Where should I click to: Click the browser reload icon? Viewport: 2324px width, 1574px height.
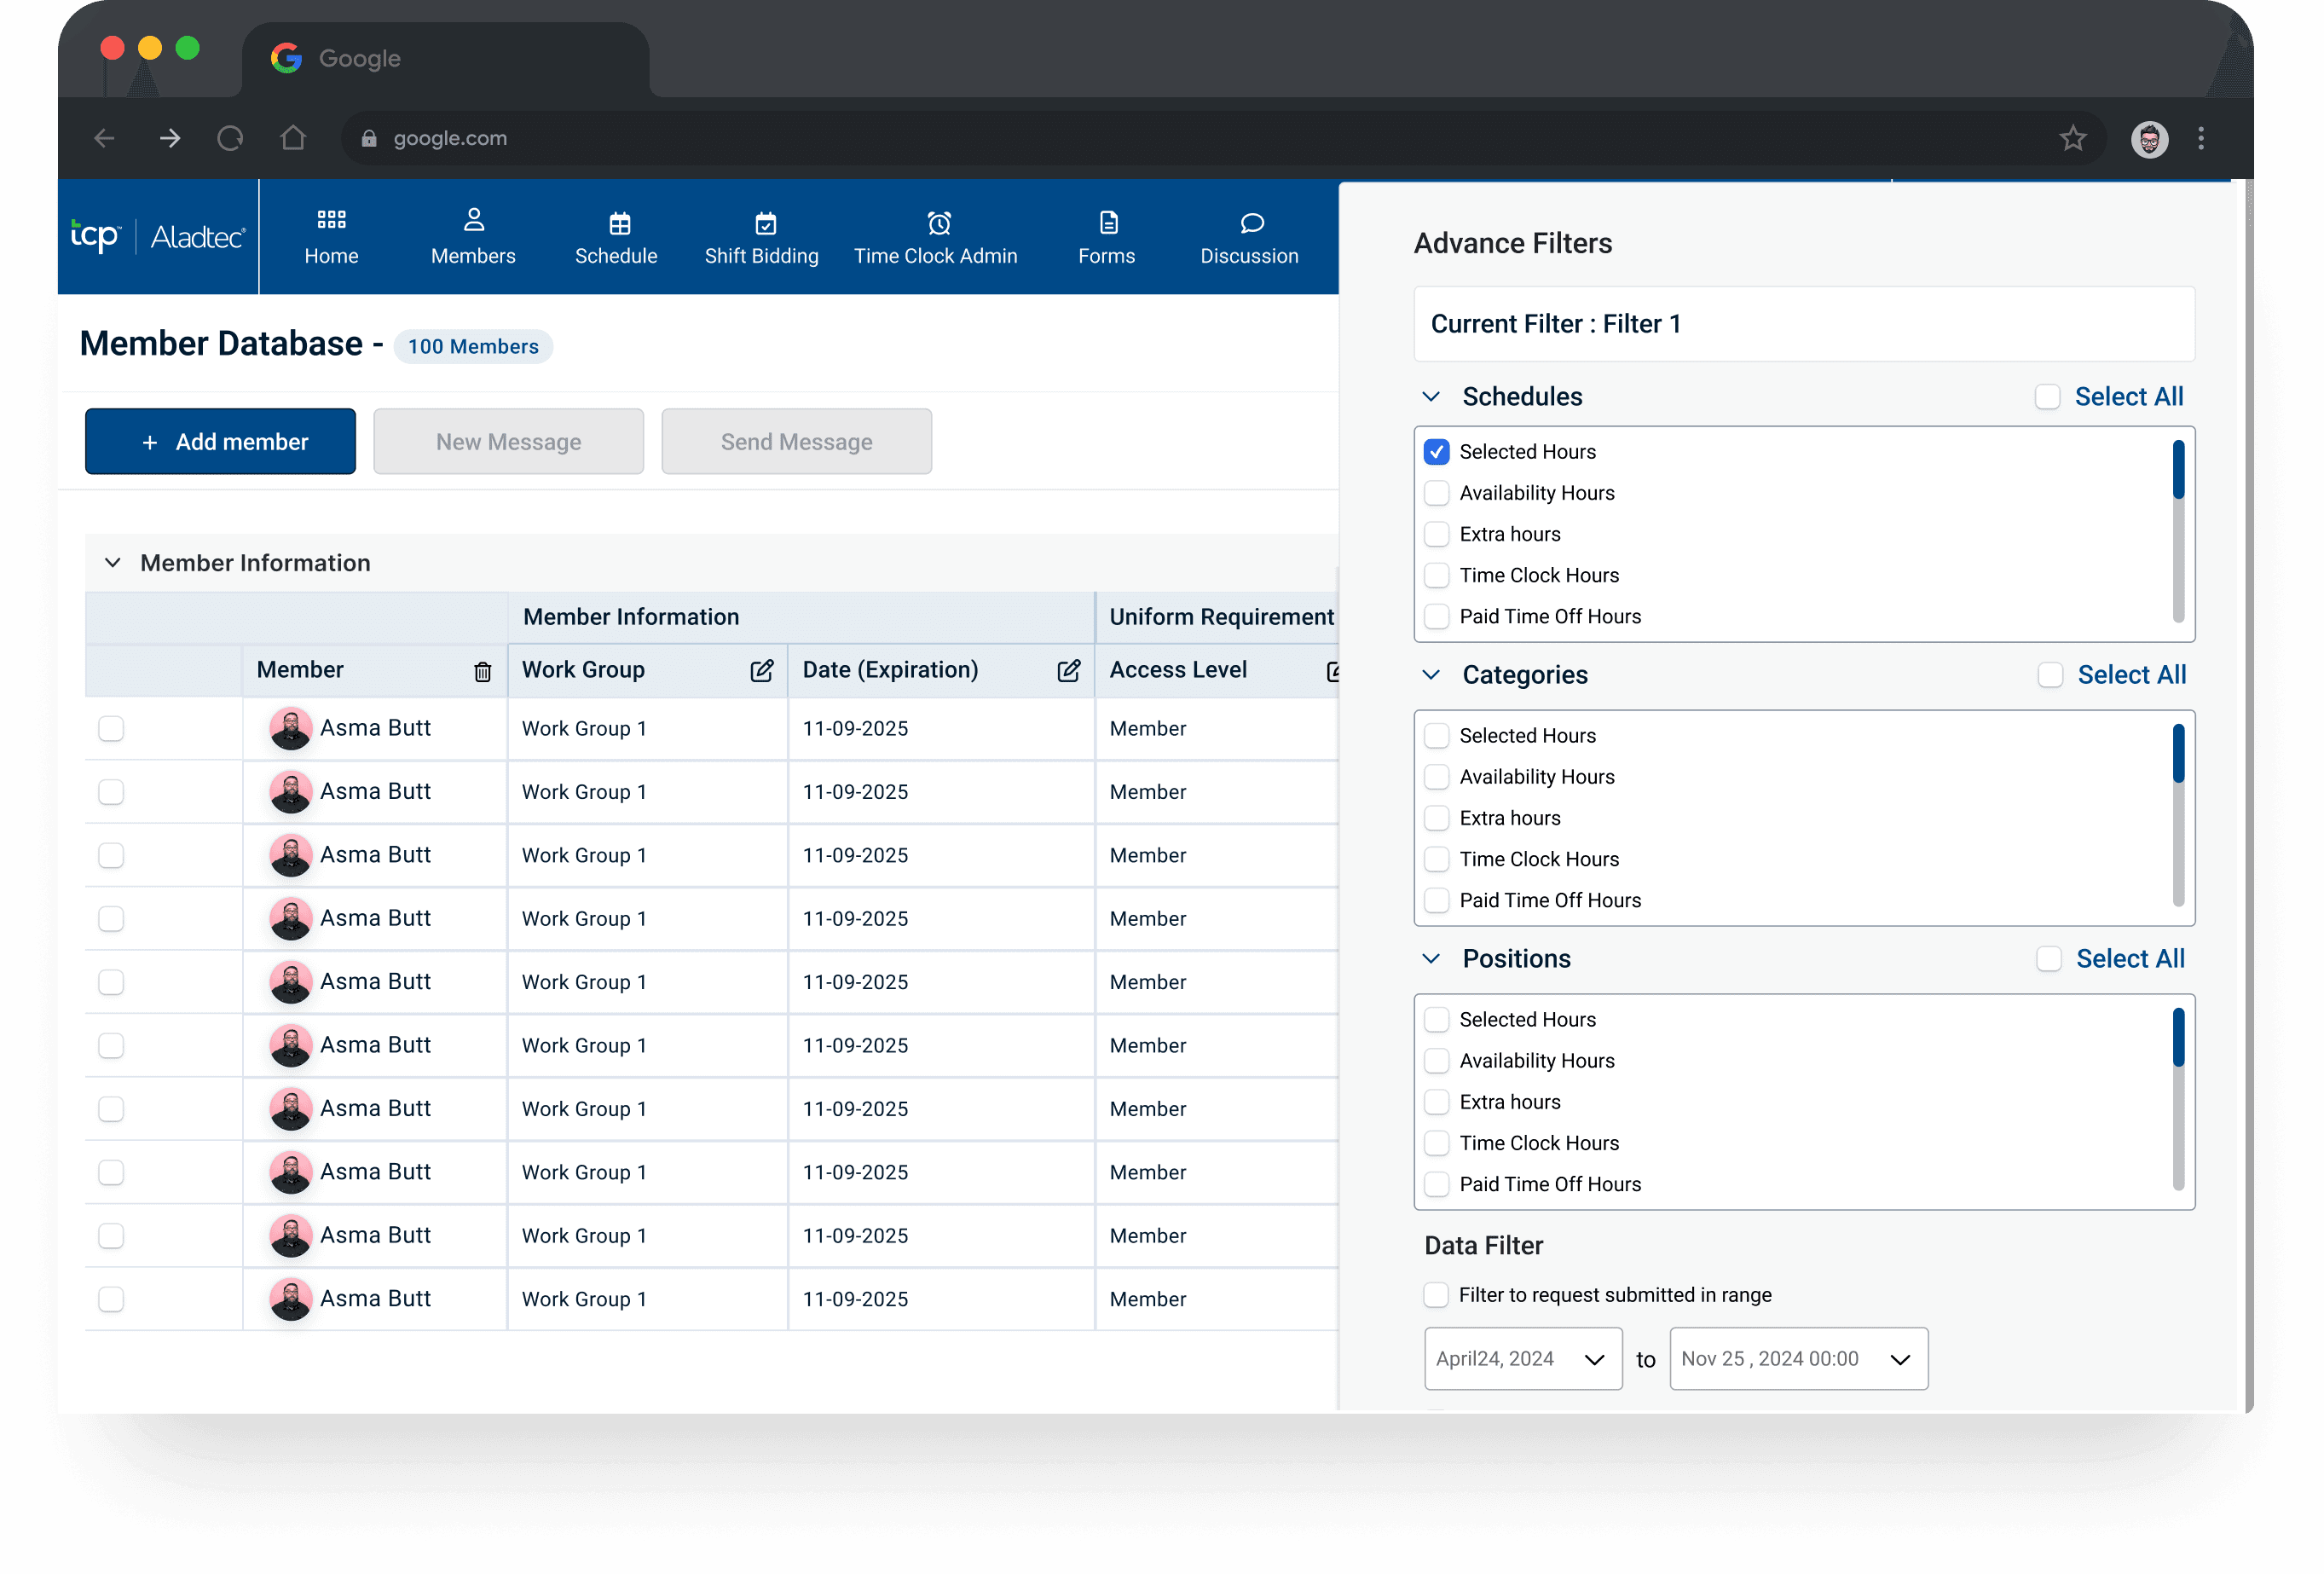[x=230, y=138]
